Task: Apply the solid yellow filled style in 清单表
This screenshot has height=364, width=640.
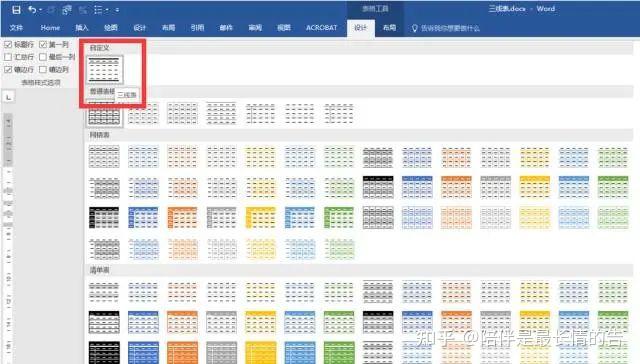Action: (x=261, y=353)
